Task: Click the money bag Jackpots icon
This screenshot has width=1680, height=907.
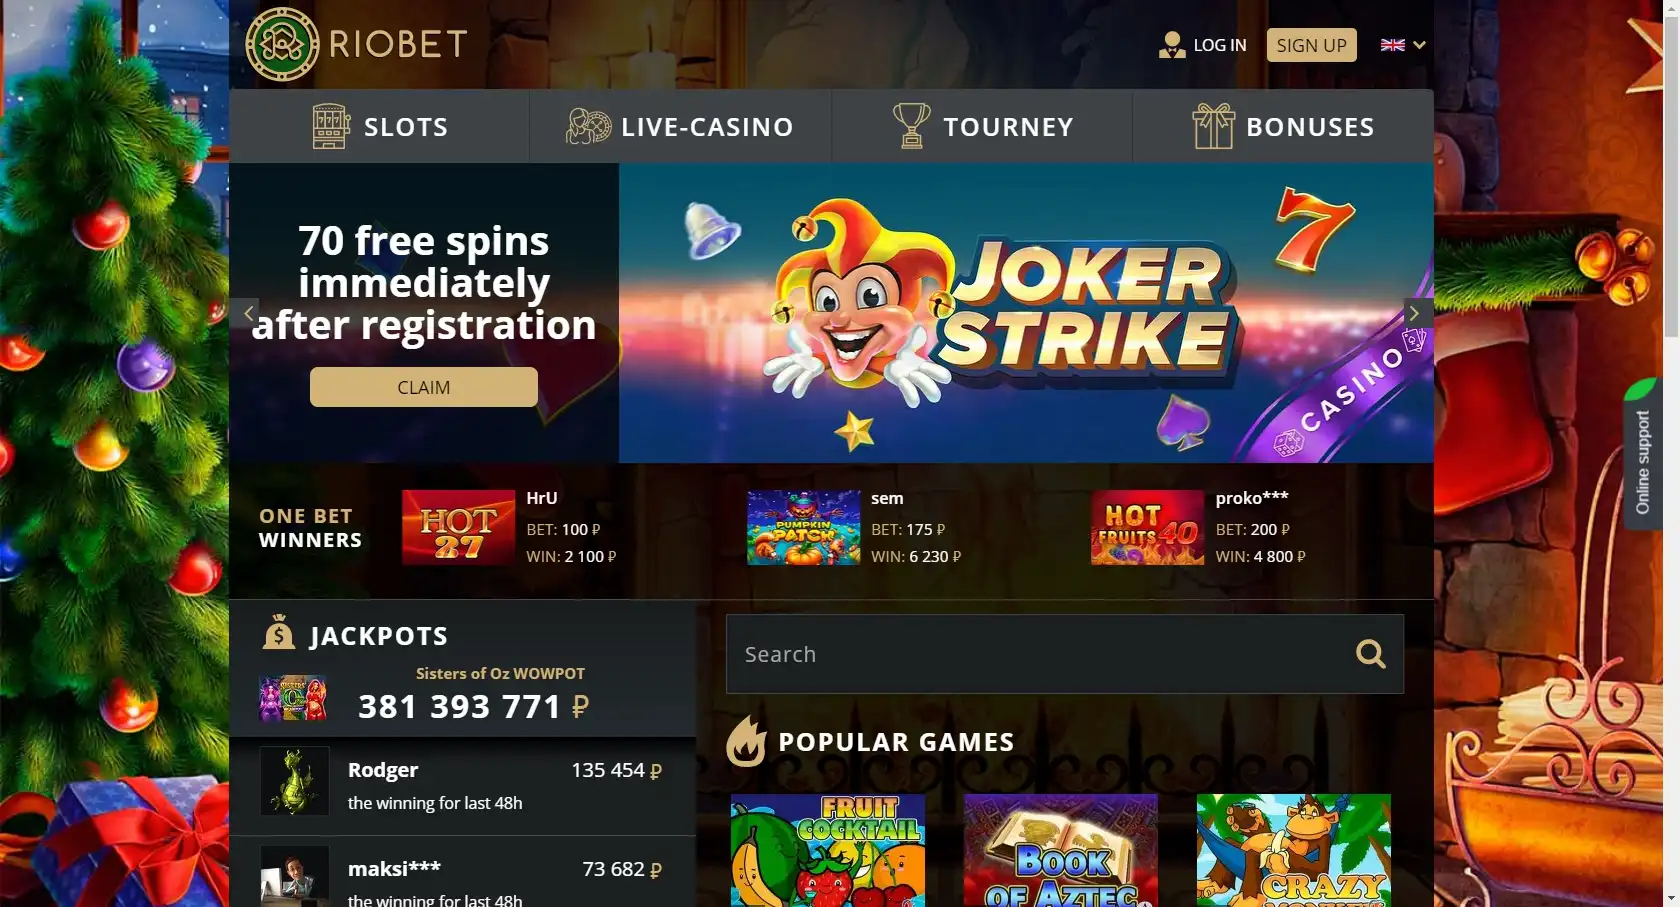Action: click(x=278, y=632)
